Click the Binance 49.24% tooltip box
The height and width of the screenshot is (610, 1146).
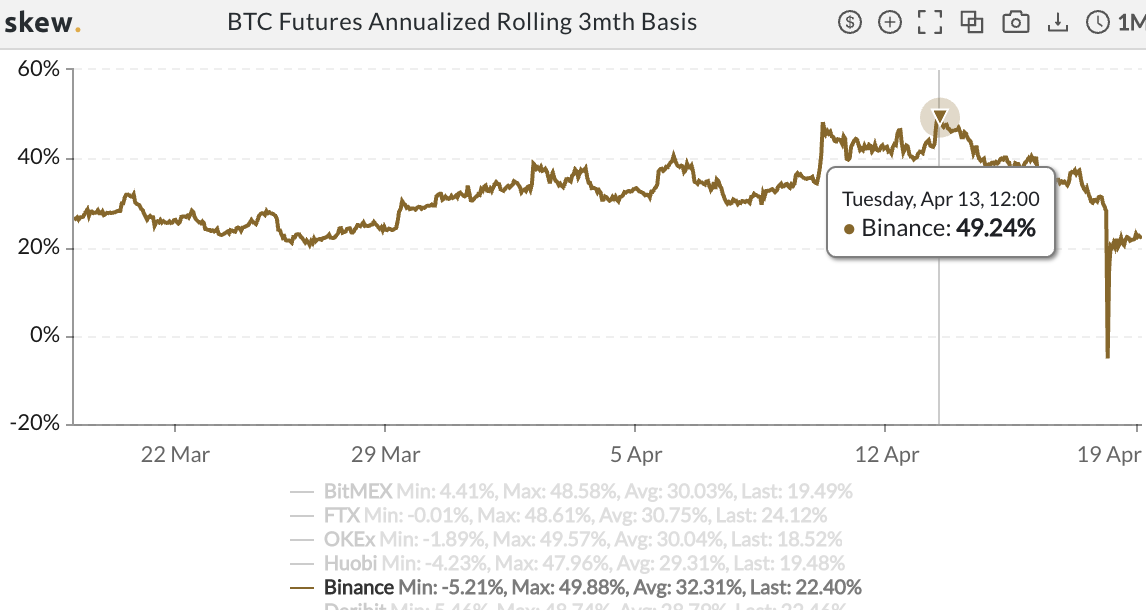(941, 213)
